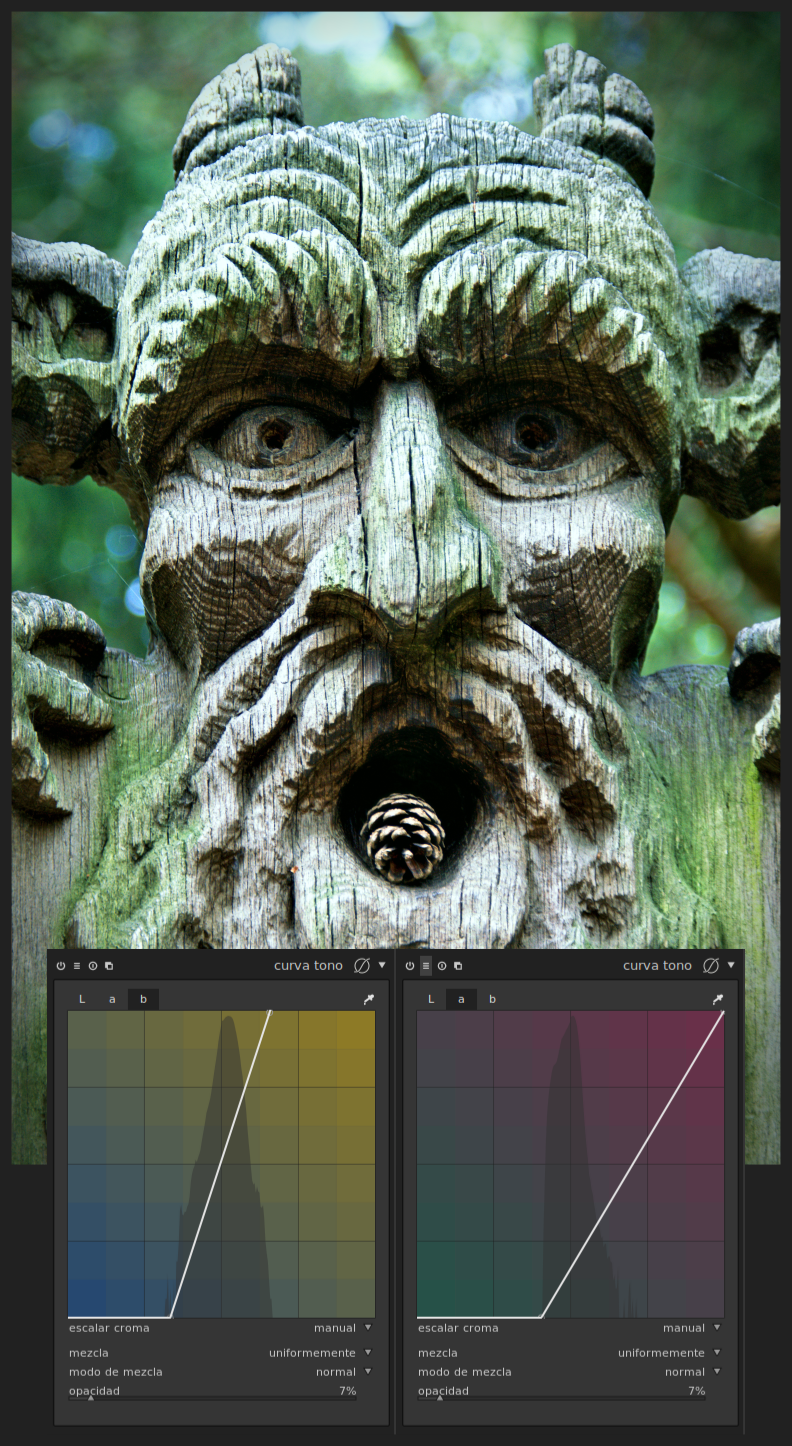
Task: Reset parameters in left curva tono module
Action: click(93, 966)
